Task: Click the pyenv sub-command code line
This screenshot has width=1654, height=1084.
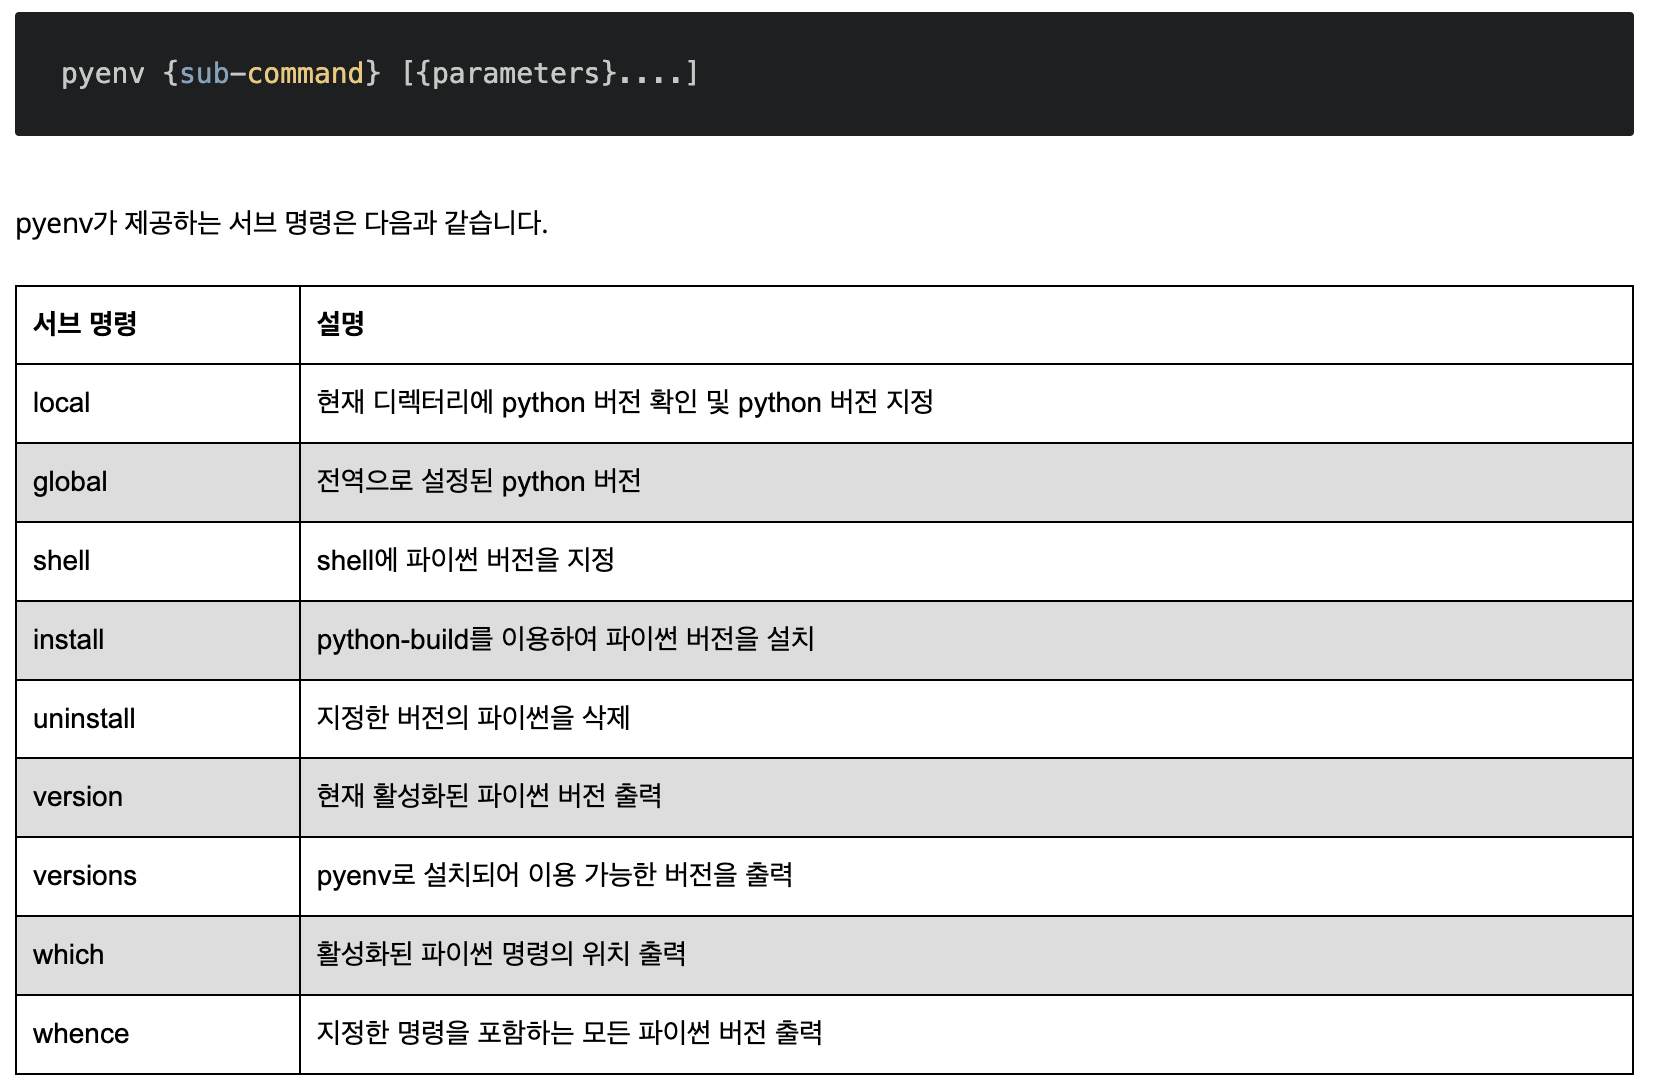Action: [380, 73]
